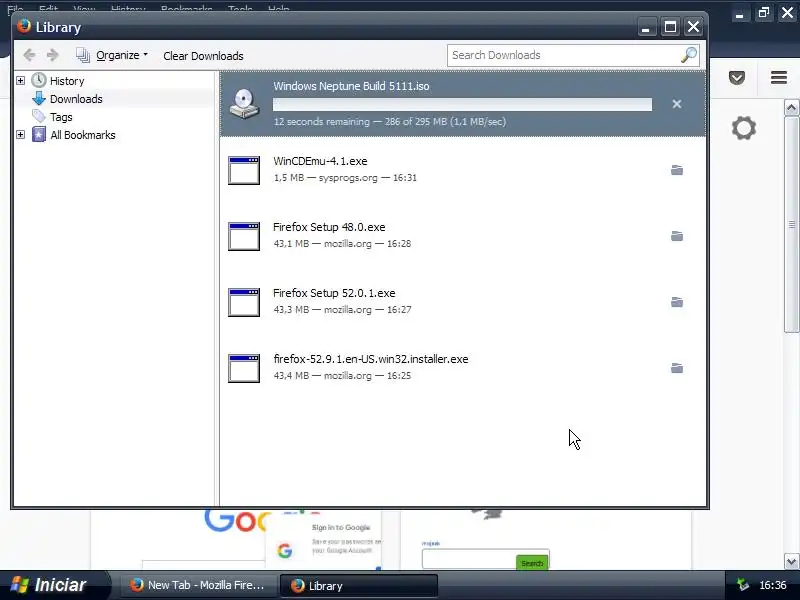Click the '43,1 MB — mozilla.org — 16:28' details
Screen dimensions: 800x600
pos(342,243)
